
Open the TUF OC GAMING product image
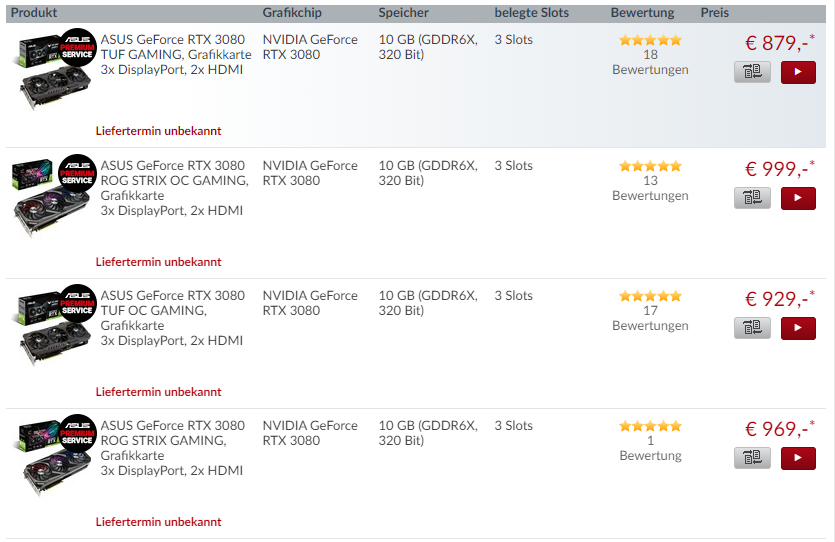(53, 326)
